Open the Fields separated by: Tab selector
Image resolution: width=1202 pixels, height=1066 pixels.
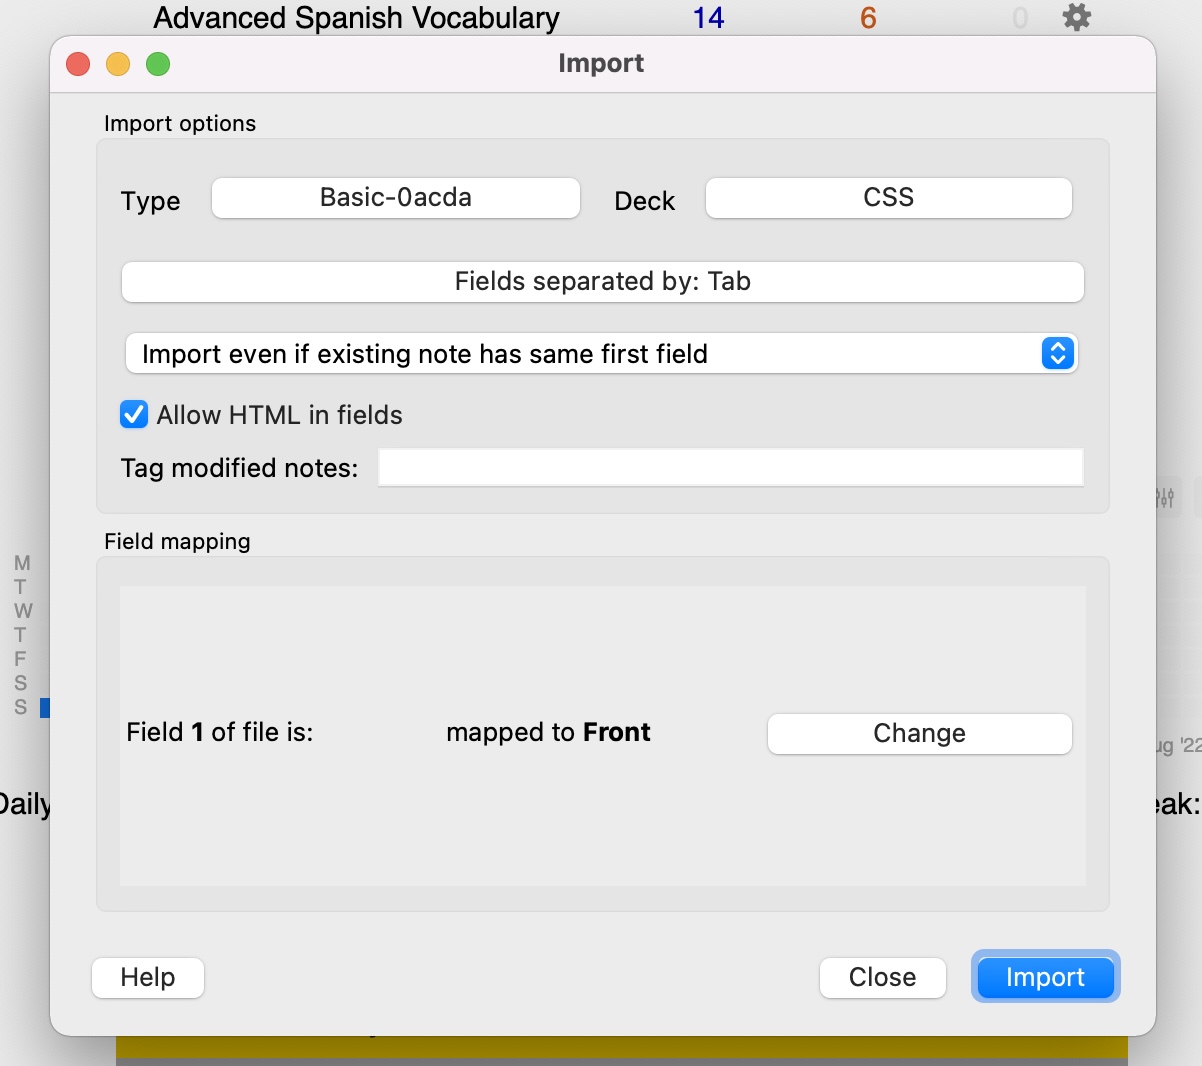(x=601, y=281)
